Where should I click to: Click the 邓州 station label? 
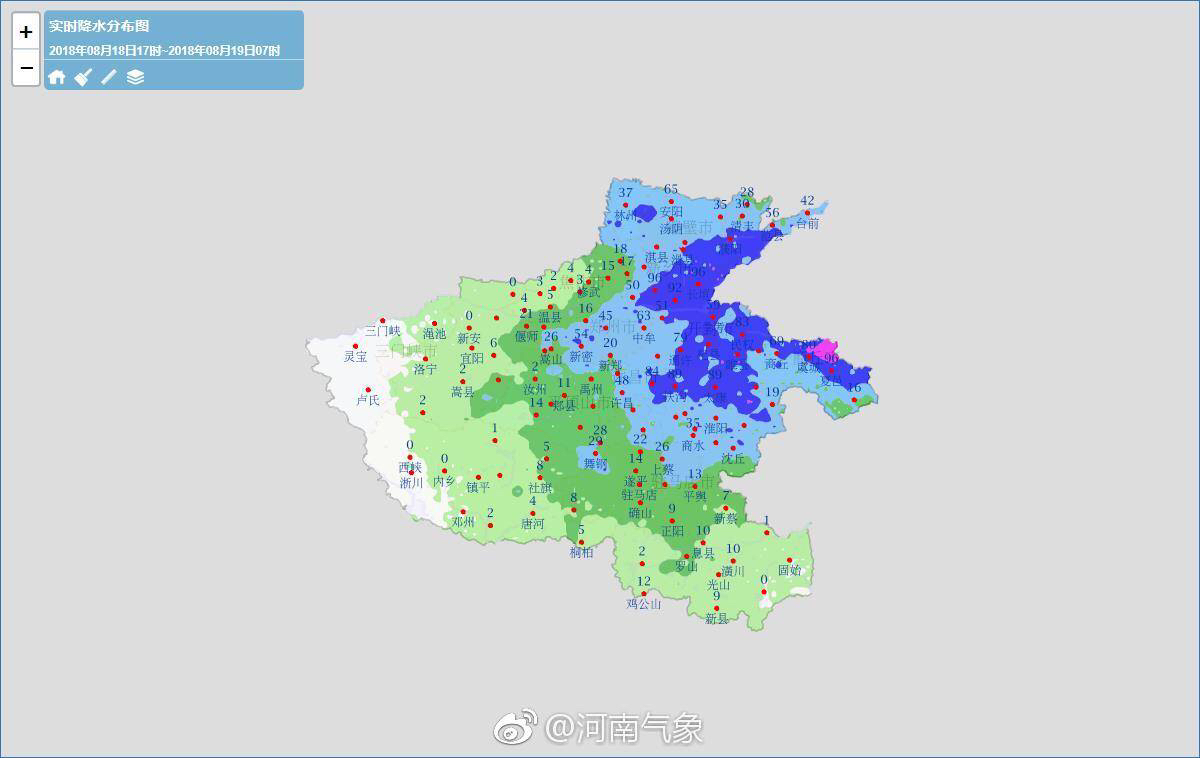[x=462, y=521]
